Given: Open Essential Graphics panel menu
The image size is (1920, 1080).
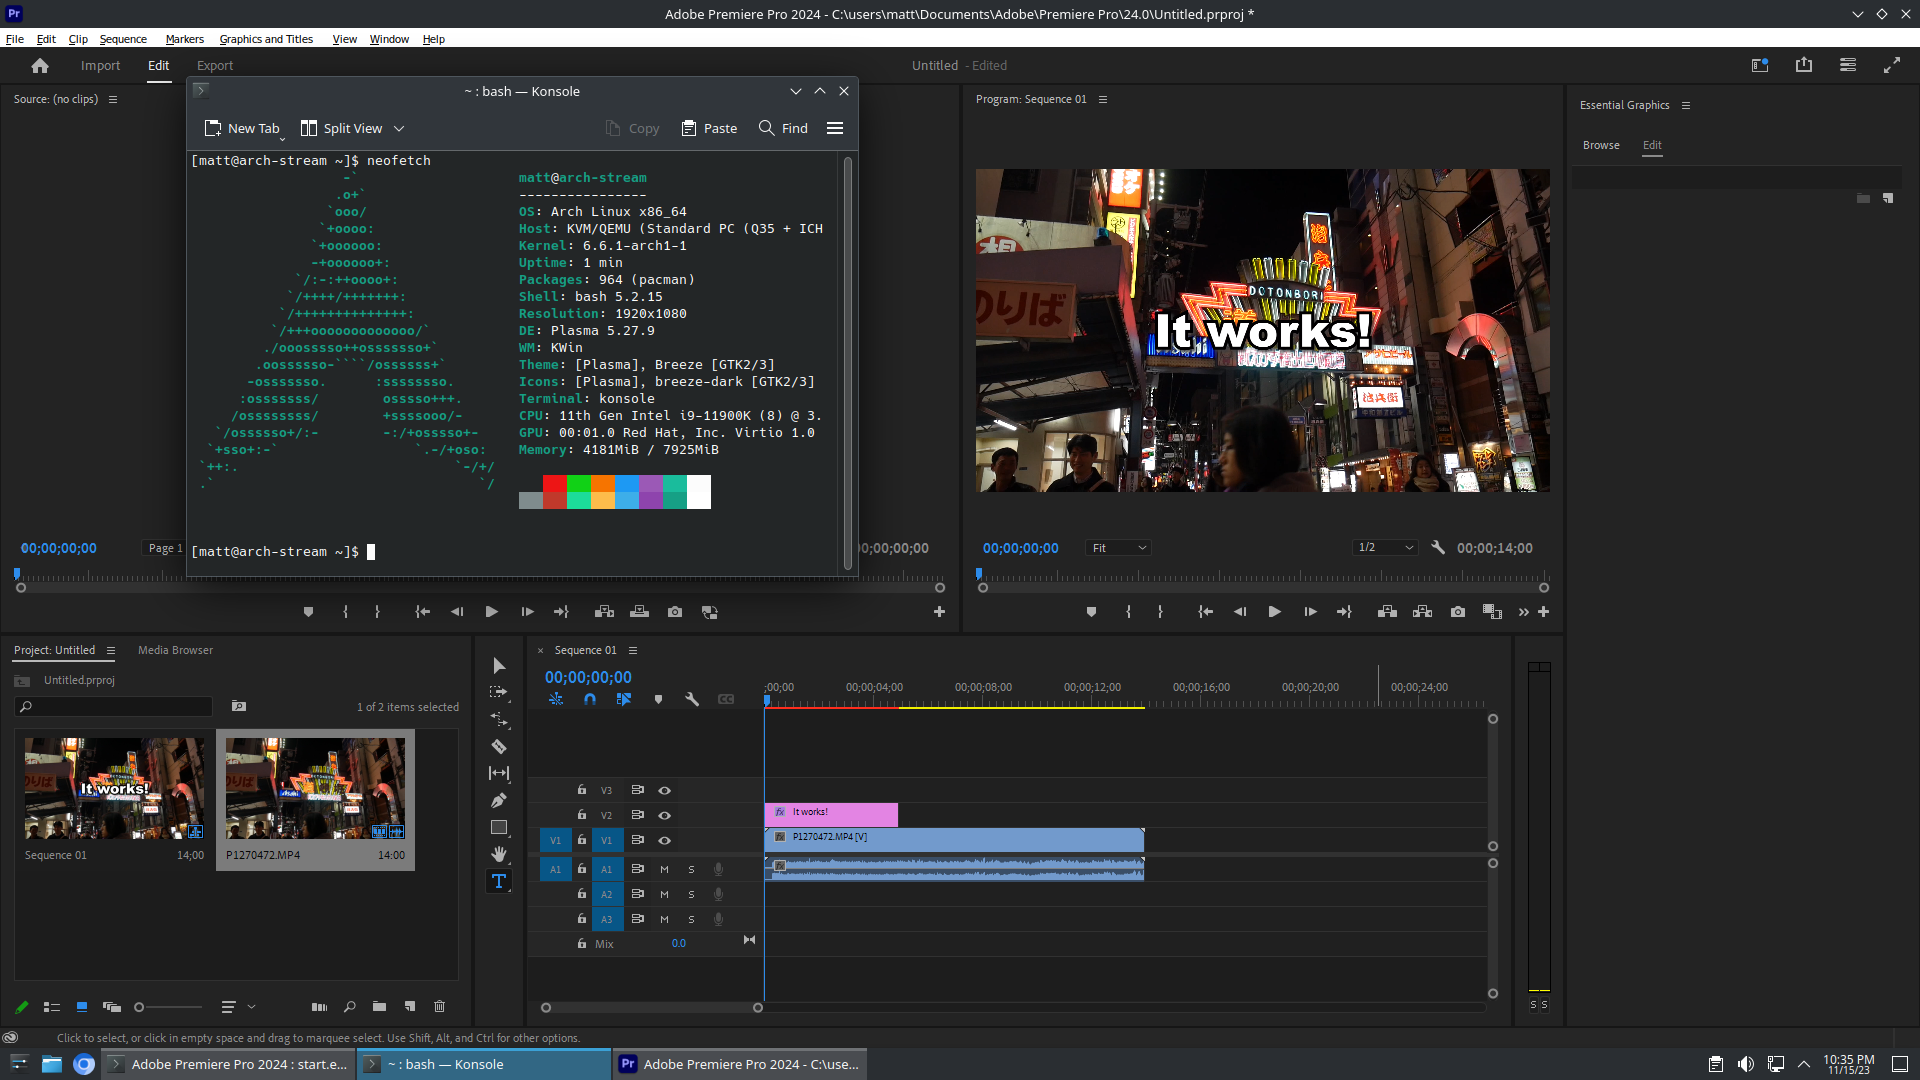Looking at the screenshot, I should (1686, 106).
